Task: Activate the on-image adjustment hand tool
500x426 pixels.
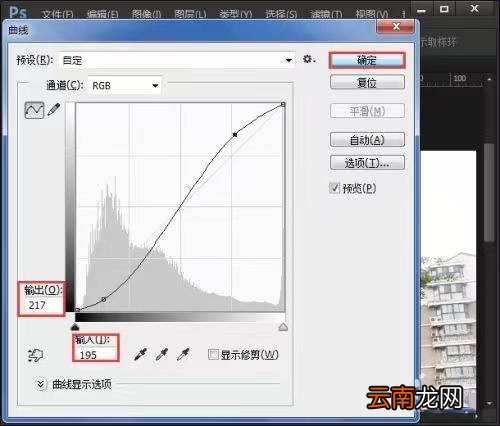Action: coord(35,355)
